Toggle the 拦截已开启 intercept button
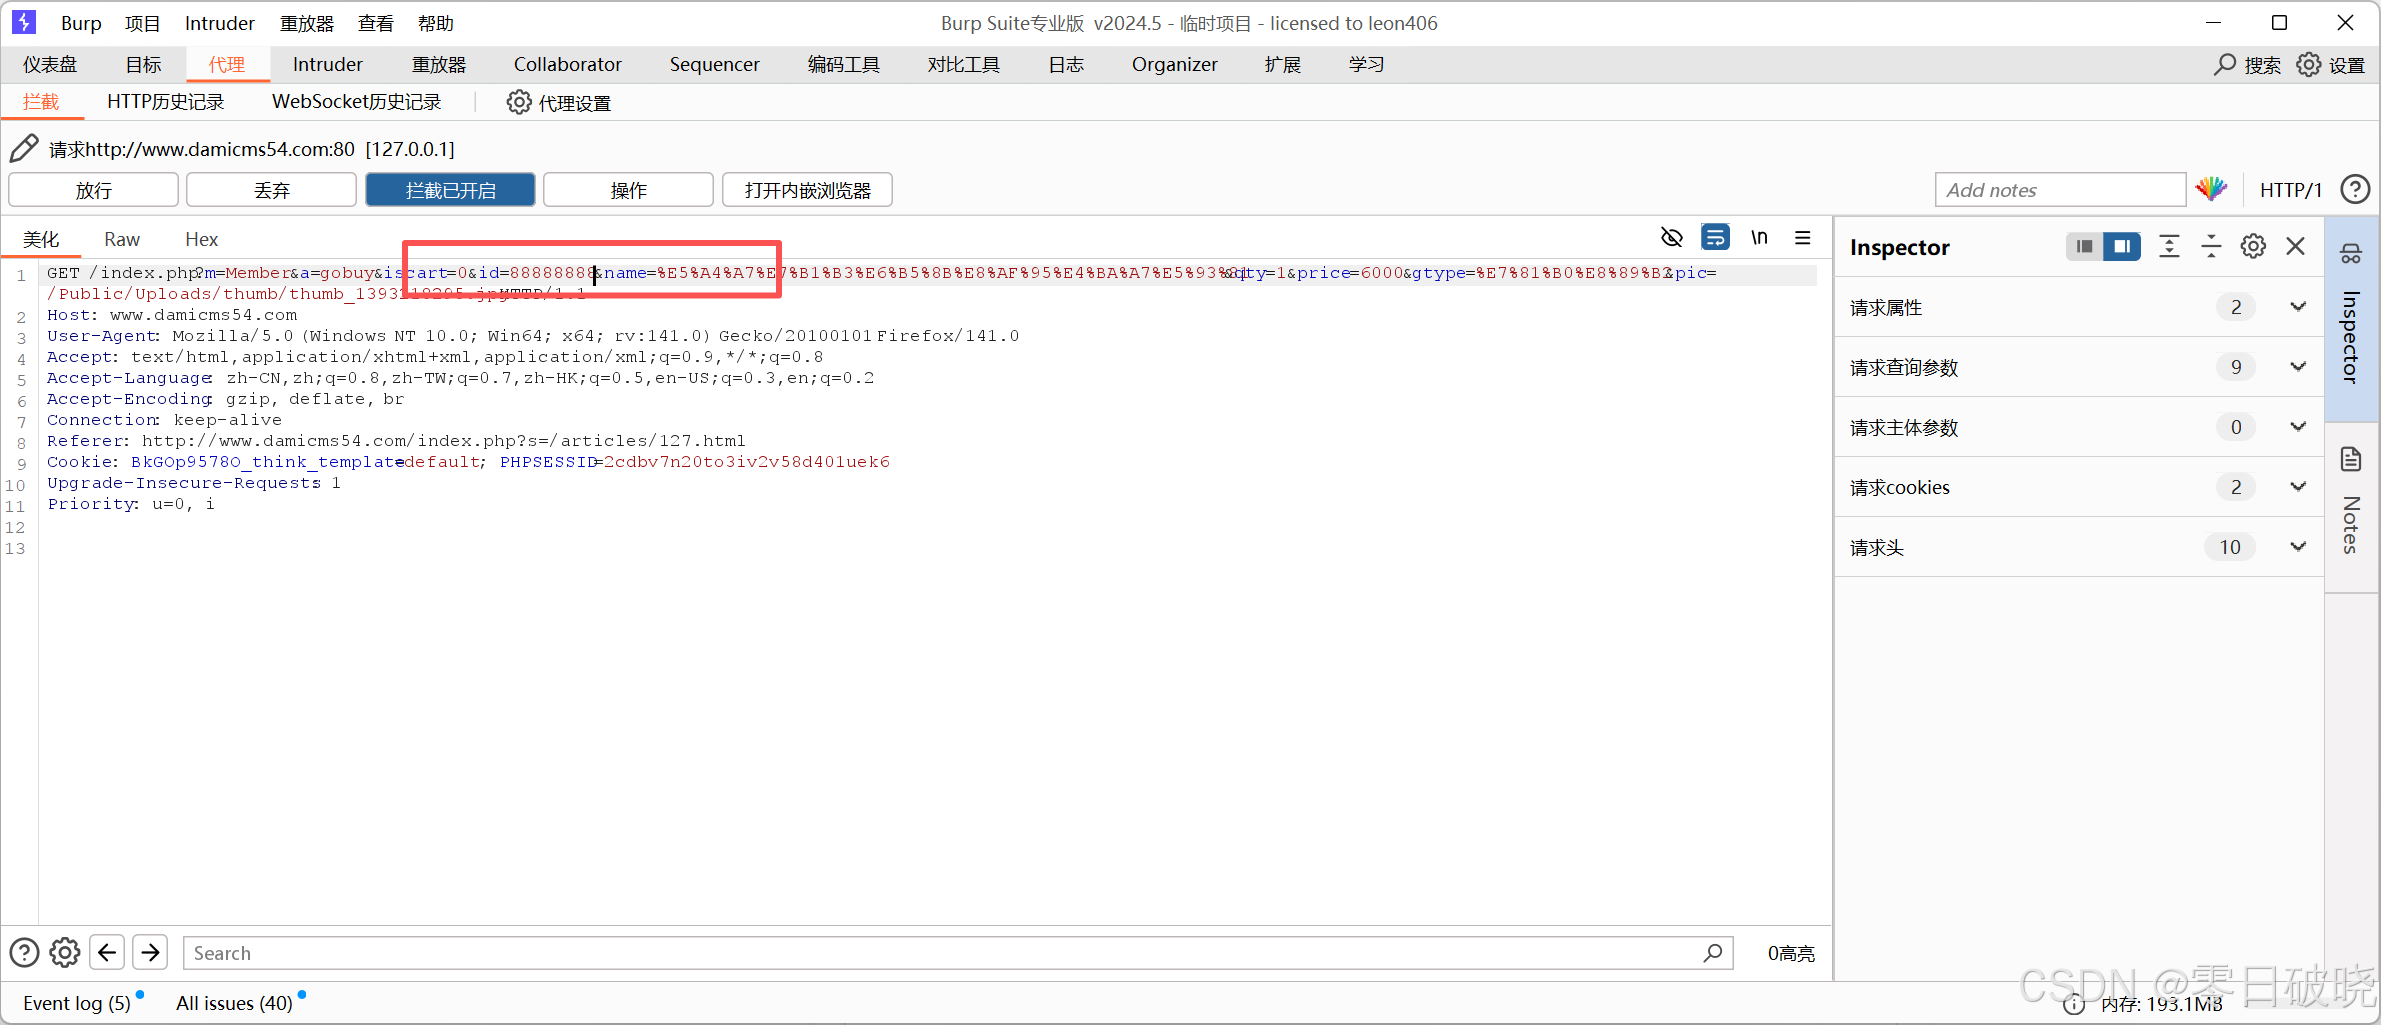Image resolution: width=2381 pixels, height=1025 pixels. pyautogui.click(x=450, y=190)
